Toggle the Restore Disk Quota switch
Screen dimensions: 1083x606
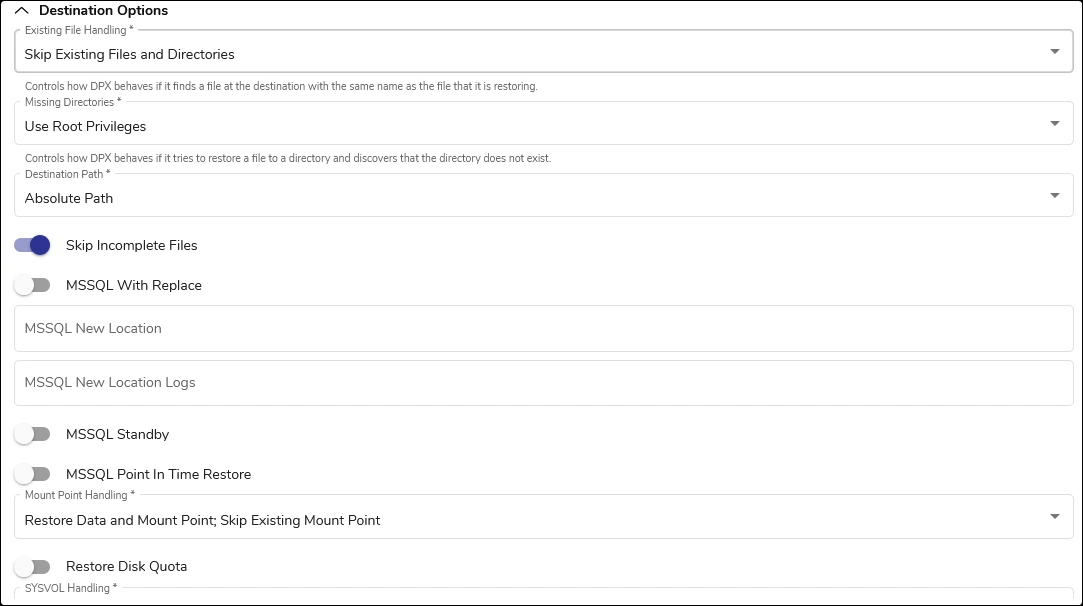(x=32, y=566)
